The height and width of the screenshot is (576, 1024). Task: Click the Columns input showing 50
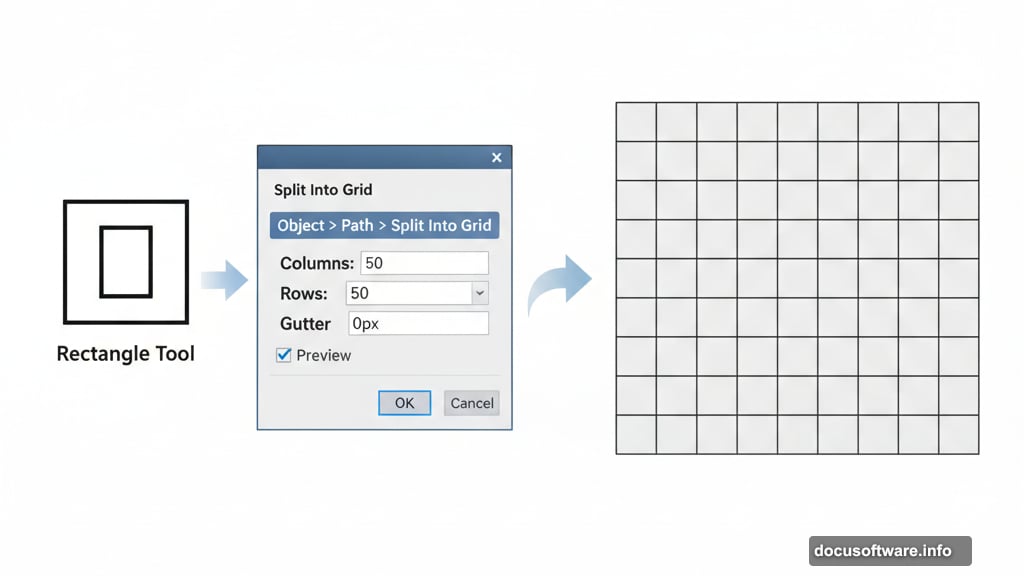coord(424,262)
